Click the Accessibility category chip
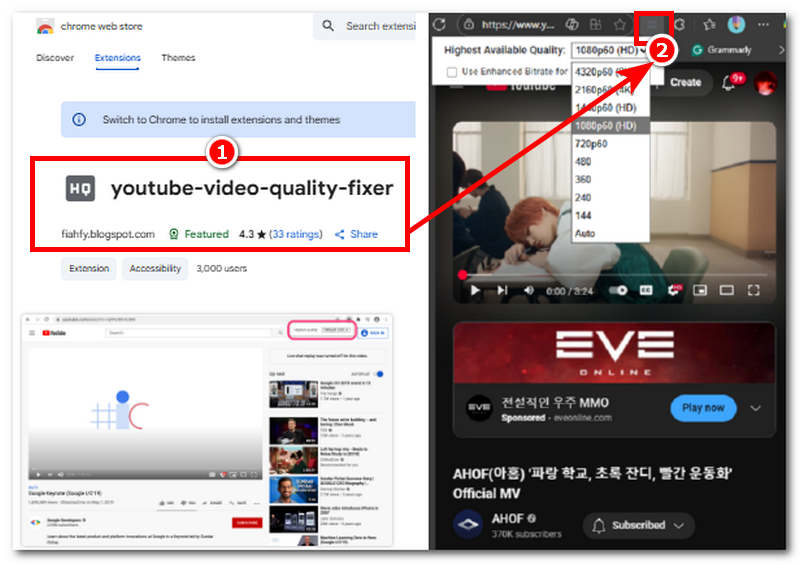 point(155,268)
